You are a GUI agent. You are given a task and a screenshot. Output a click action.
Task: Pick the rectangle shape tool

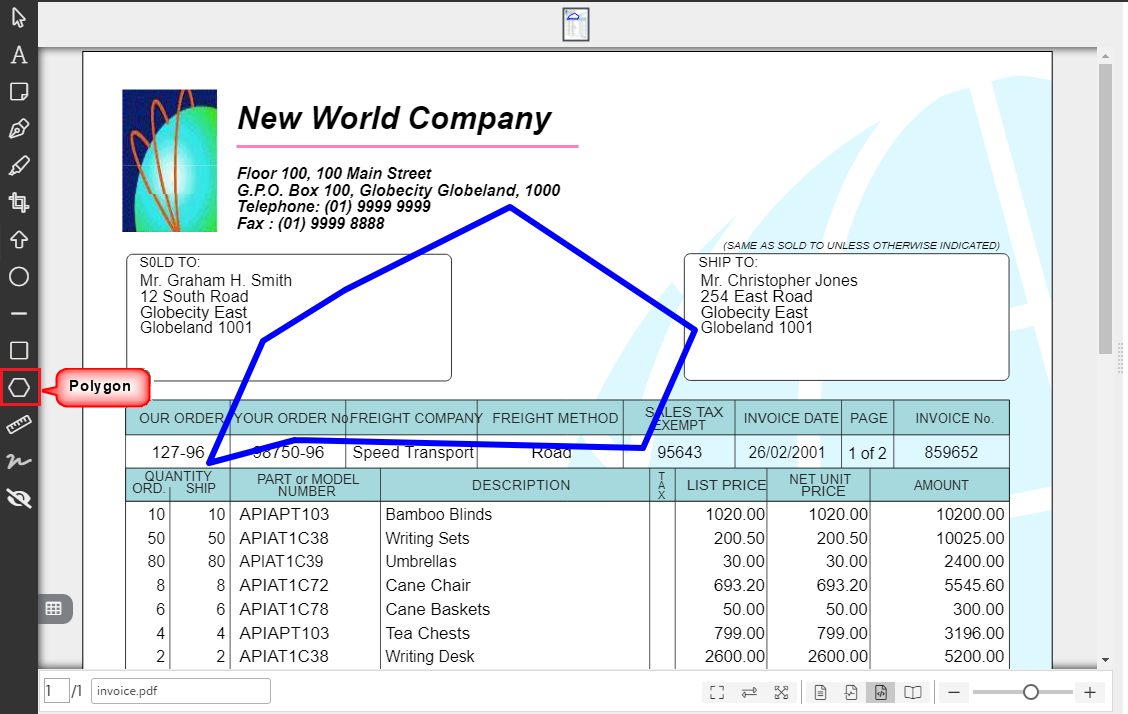pos(19,350)
